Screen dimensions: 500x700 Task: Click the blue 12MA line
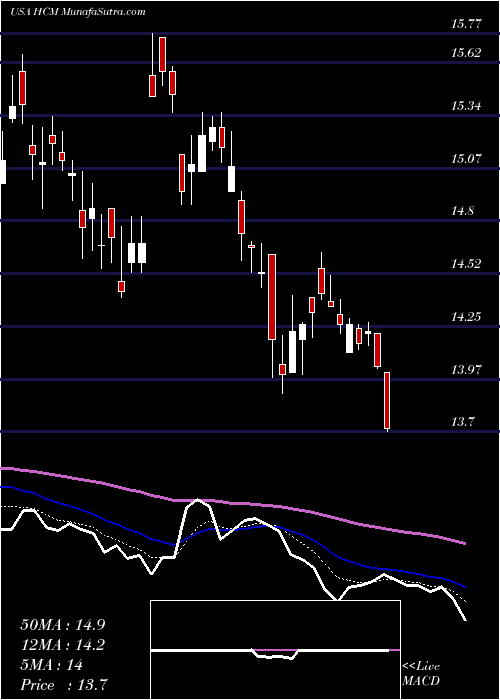[x=233, y=529]
